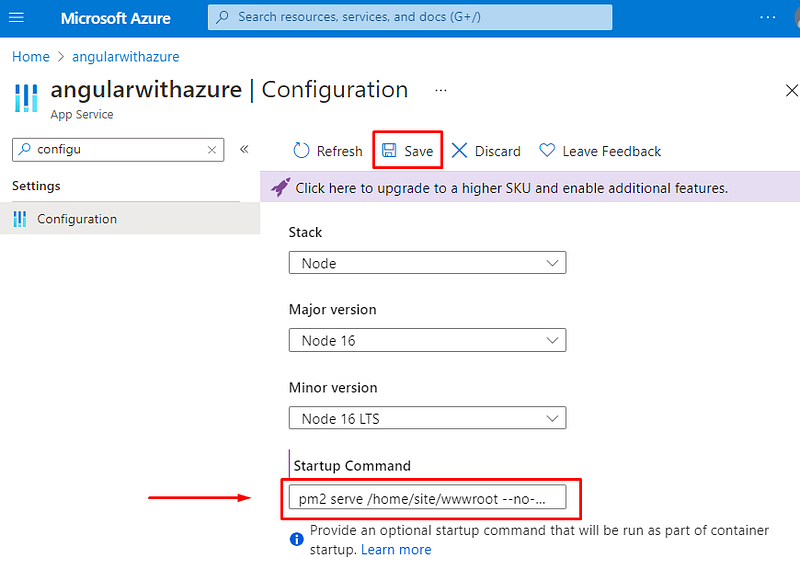Click the 'Minor version' label
Viewport: 800px width, 579px height.
333,388
